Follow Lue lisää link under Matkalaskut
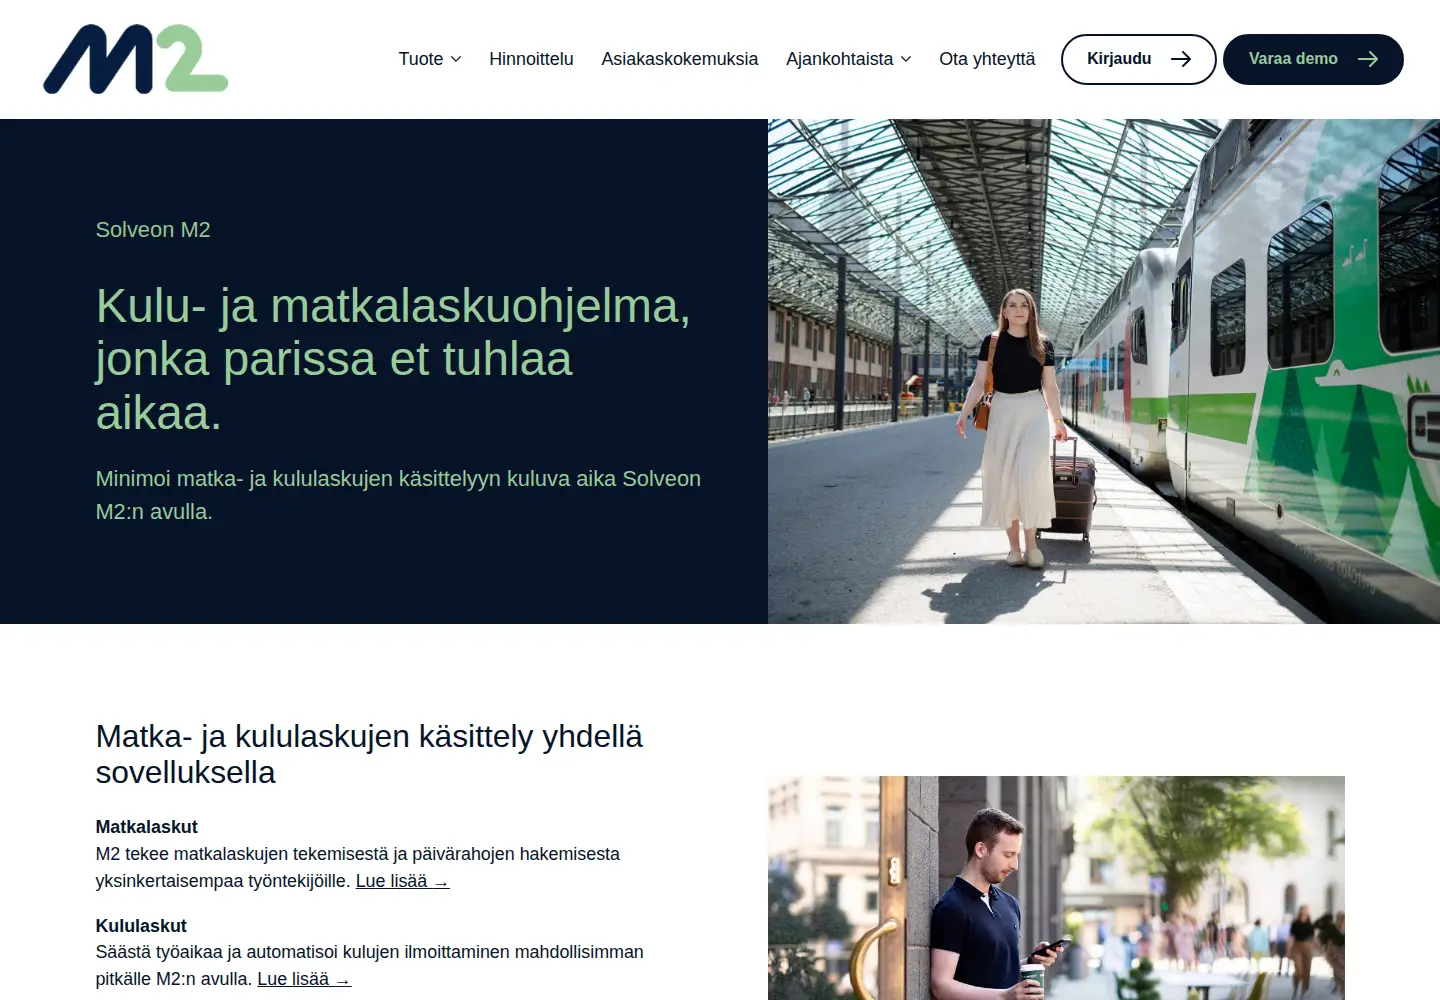1440x1000 pixels. tap(403, 881)
